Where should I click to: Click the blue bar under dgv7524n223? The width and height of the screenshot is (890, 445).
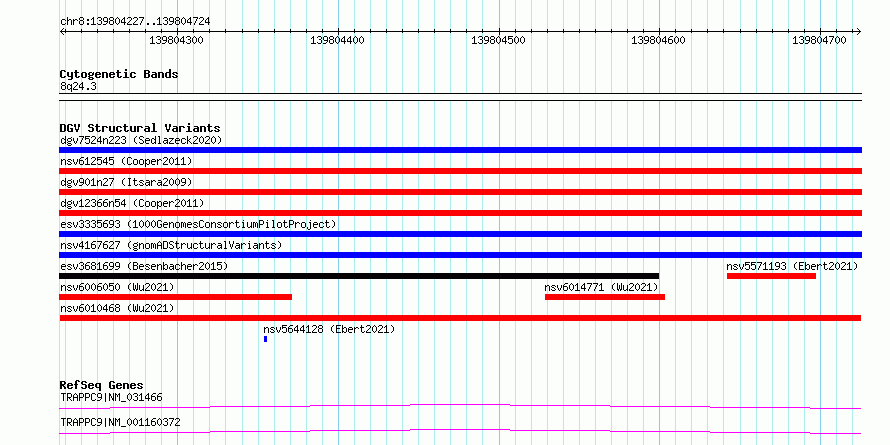coord(460,150)
